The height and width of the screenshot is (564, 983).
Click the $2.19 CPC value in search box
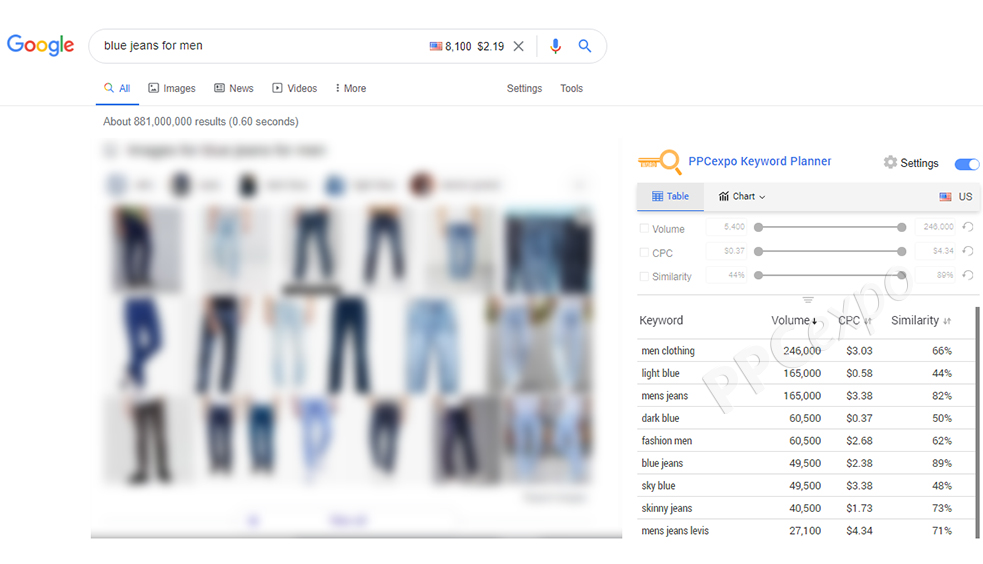coord(490,46)
